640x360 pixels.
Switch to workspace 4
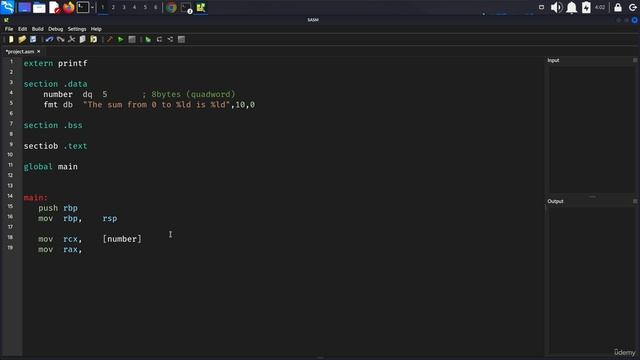(x=134, y=7)
